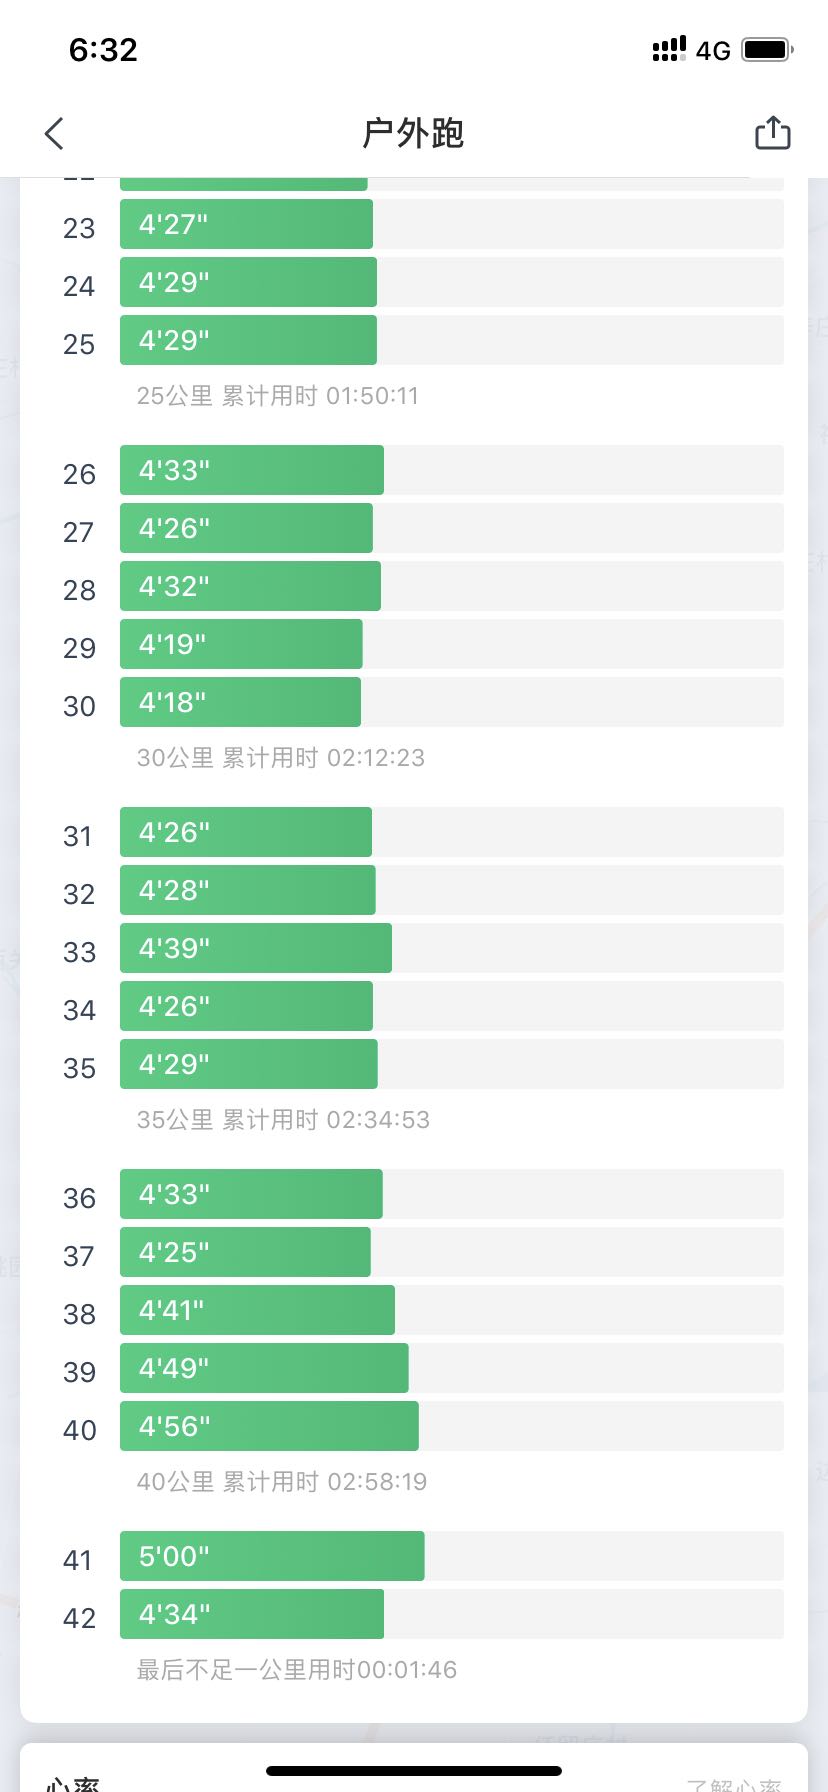
Task: Tap the share icon
Action: (772, 133)
